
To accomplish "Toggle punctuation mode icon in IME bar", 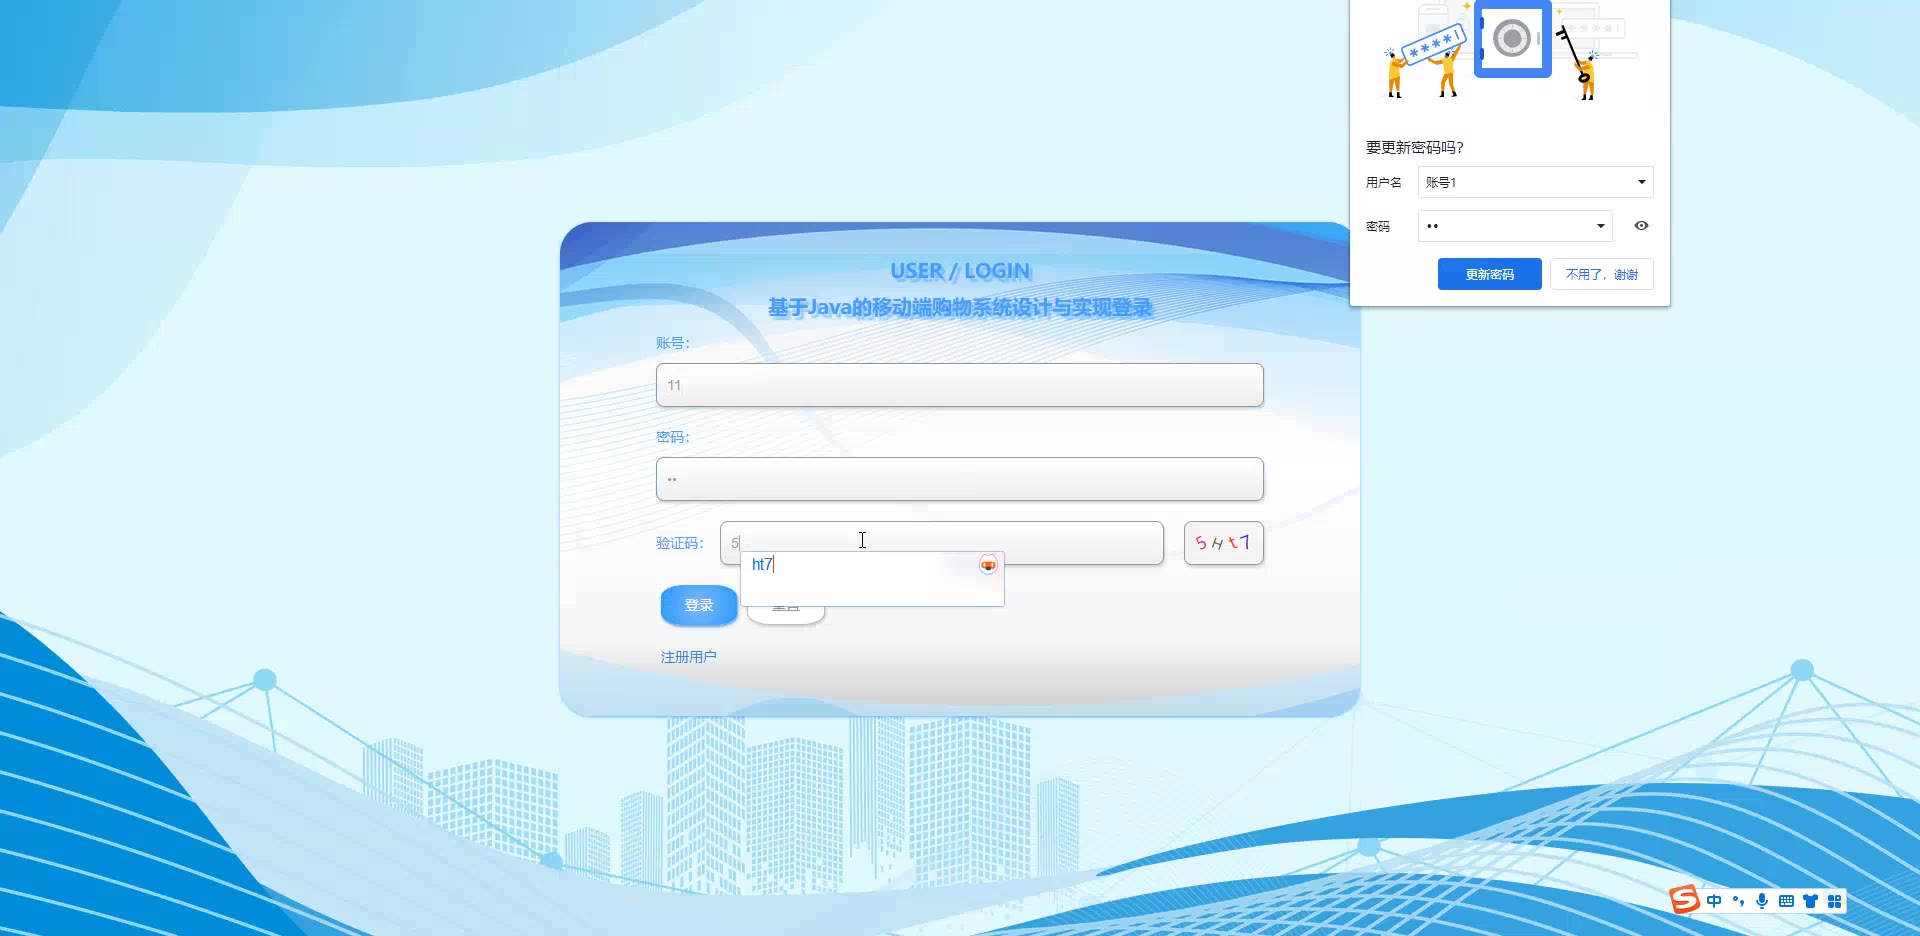I will [x=1738, y=901].
